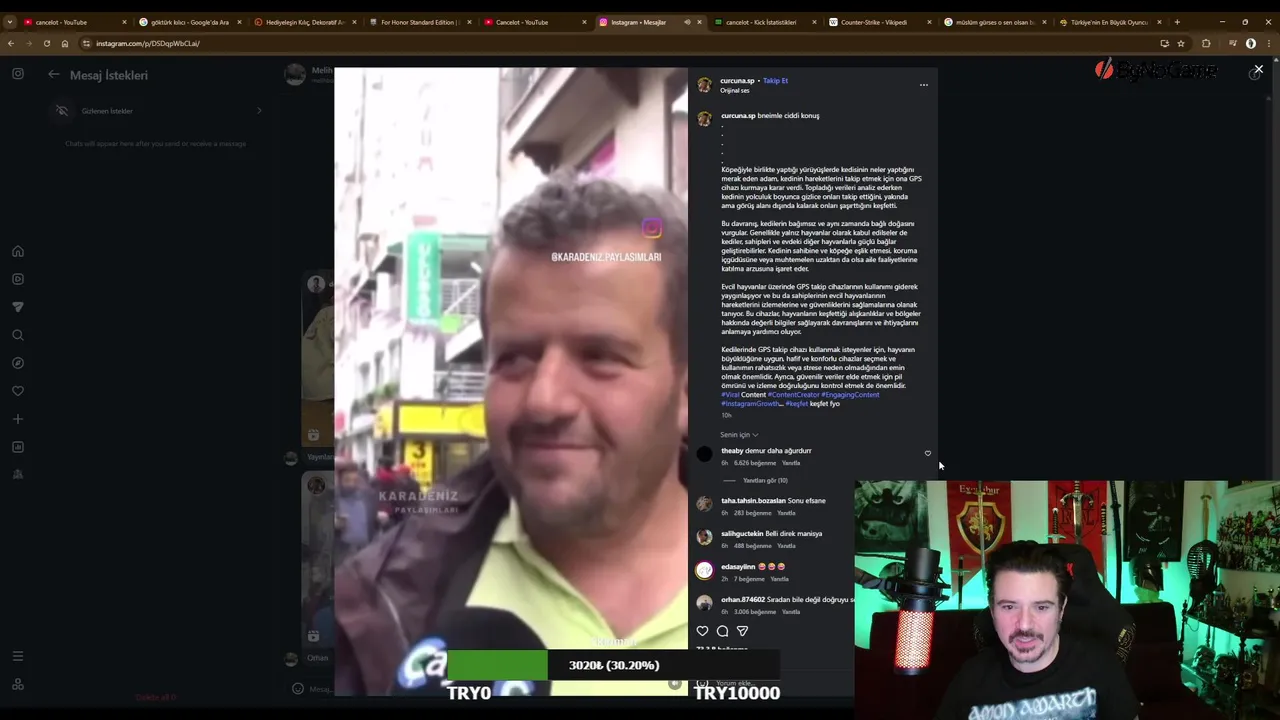View '6.626 beğenme' likes on theabye comment
This screenshot has width=1280, height=720.
click(755, 463)
